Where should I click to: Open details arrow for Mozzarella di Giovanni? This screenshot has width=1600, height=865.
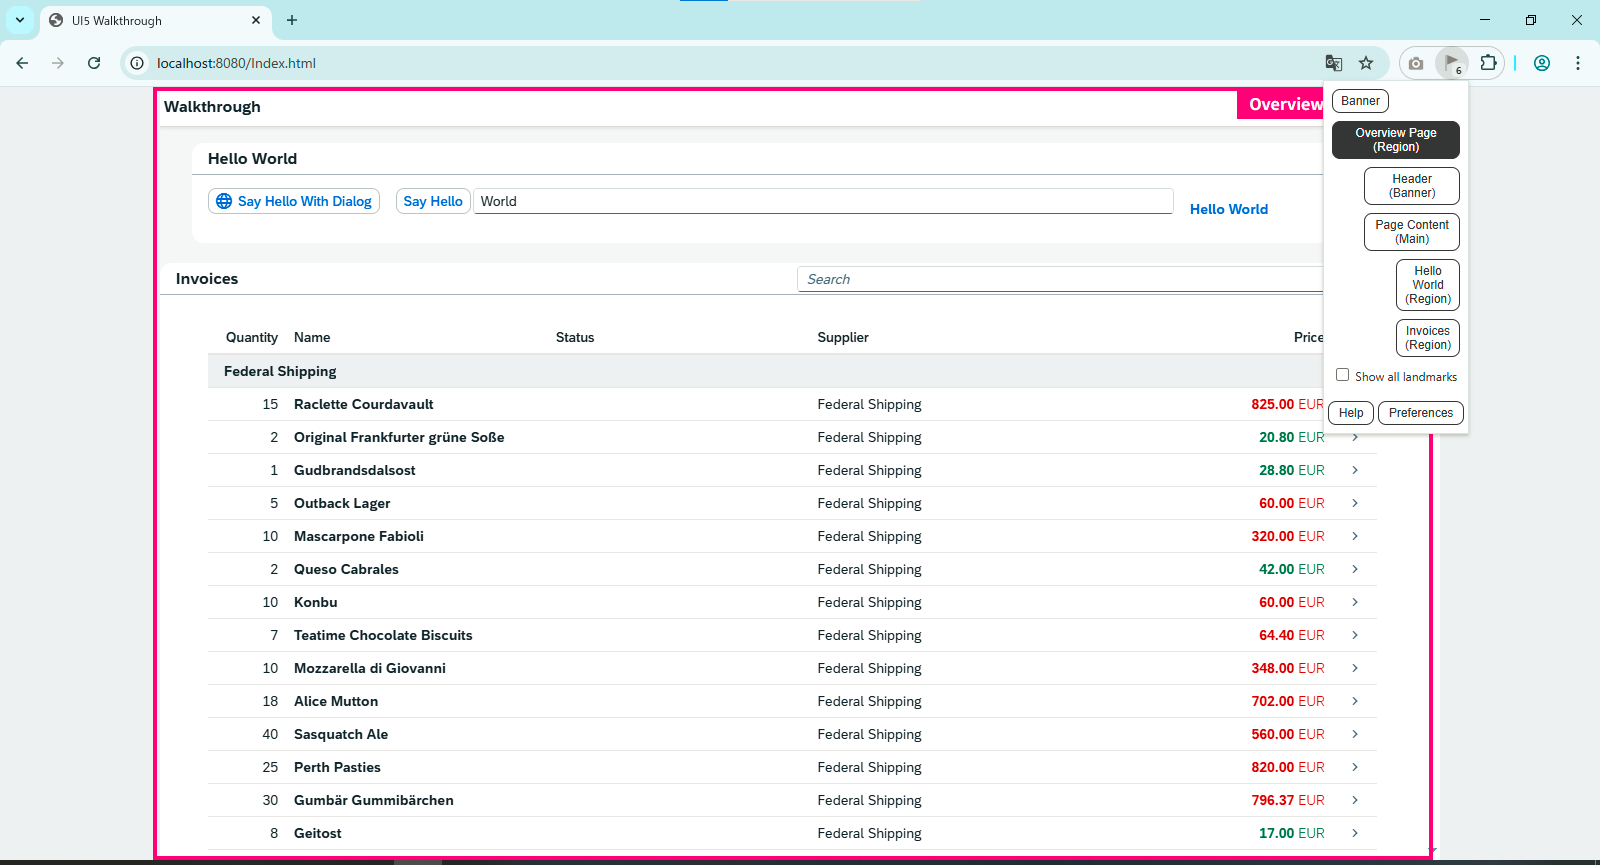(x=1355, y=668)
